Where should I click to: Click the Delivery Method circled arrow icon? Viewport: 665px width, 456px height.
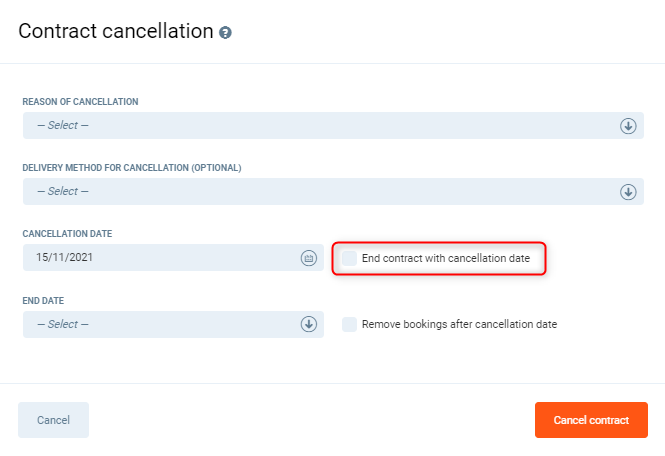(628, 192)
